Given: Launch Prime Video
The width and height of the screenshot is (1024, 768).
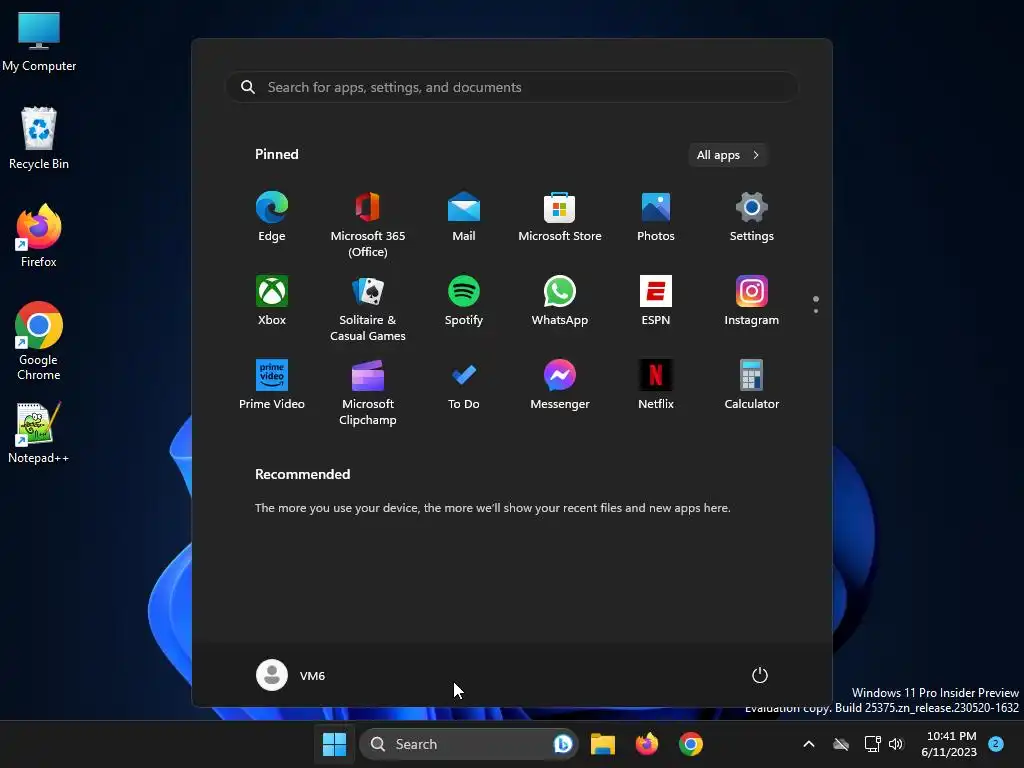Looking at the screenshot, I should click(x=272, y=385).
